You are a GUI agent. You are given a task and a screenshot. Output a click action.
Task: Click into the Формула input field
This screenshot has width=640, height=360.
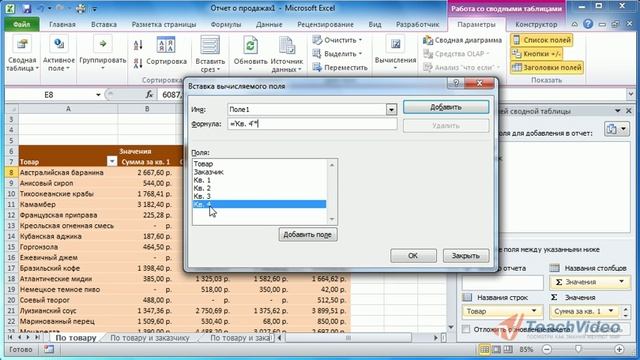pos(312,124)
